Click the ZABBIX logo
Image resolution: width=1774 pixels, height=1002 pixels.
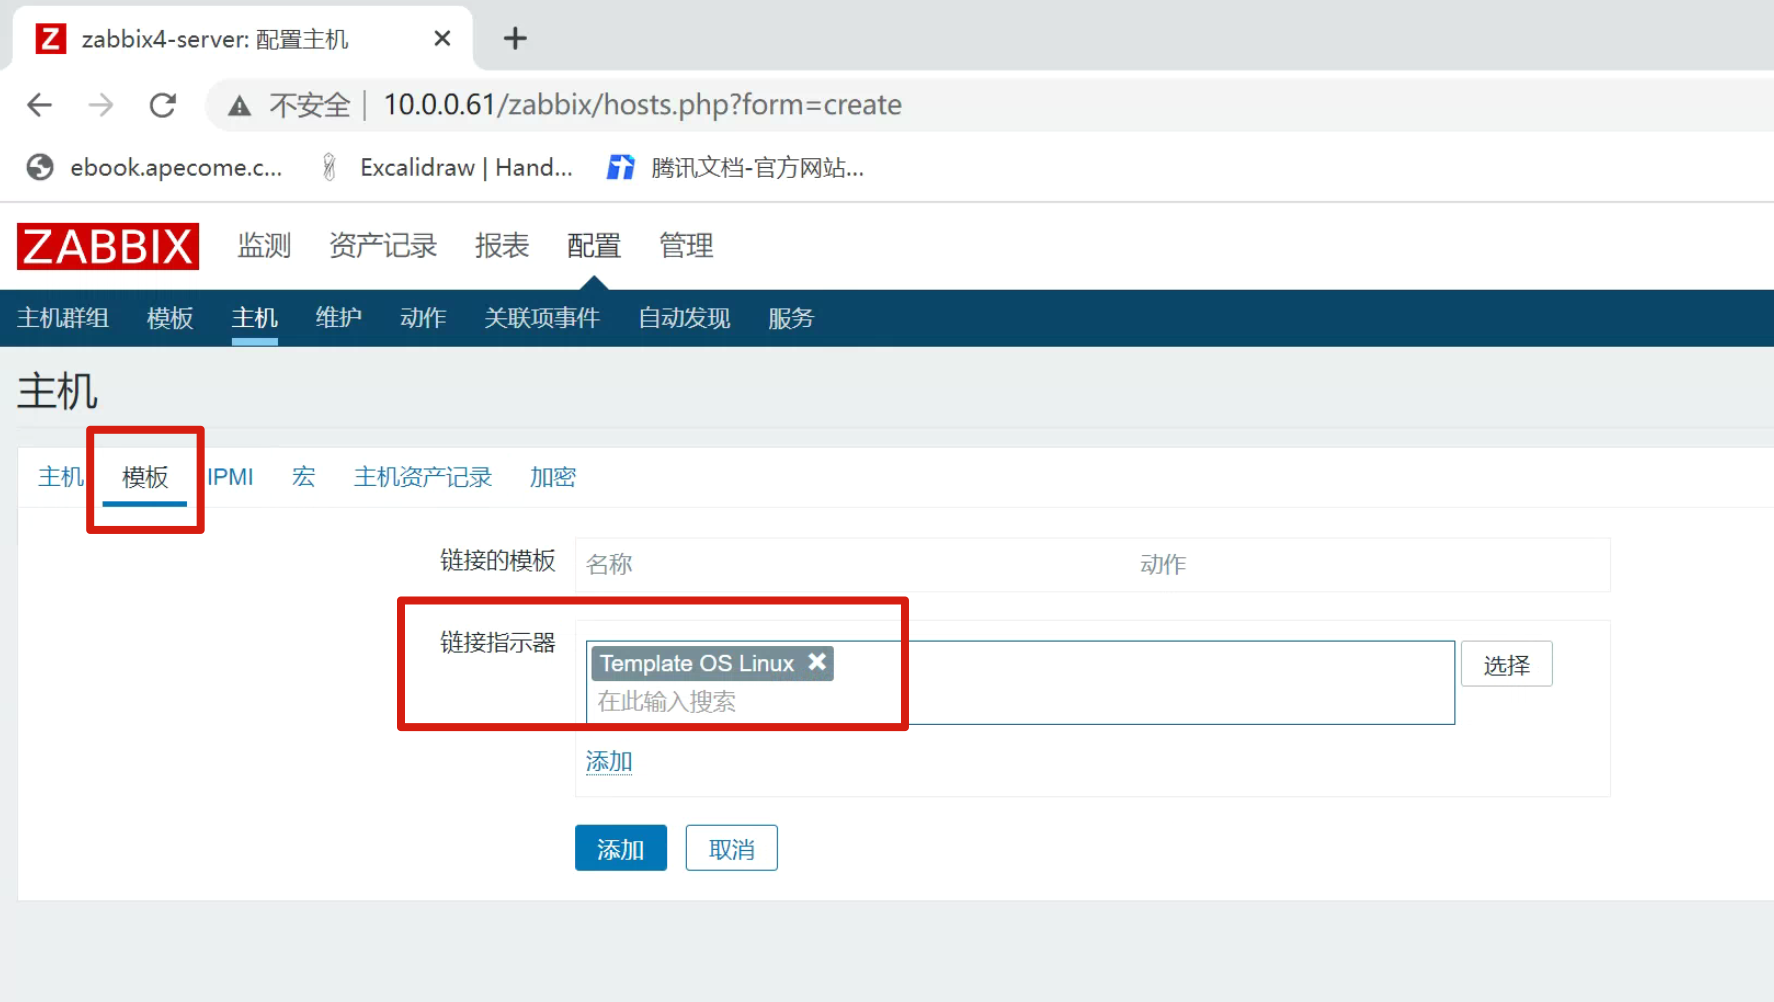108,246
